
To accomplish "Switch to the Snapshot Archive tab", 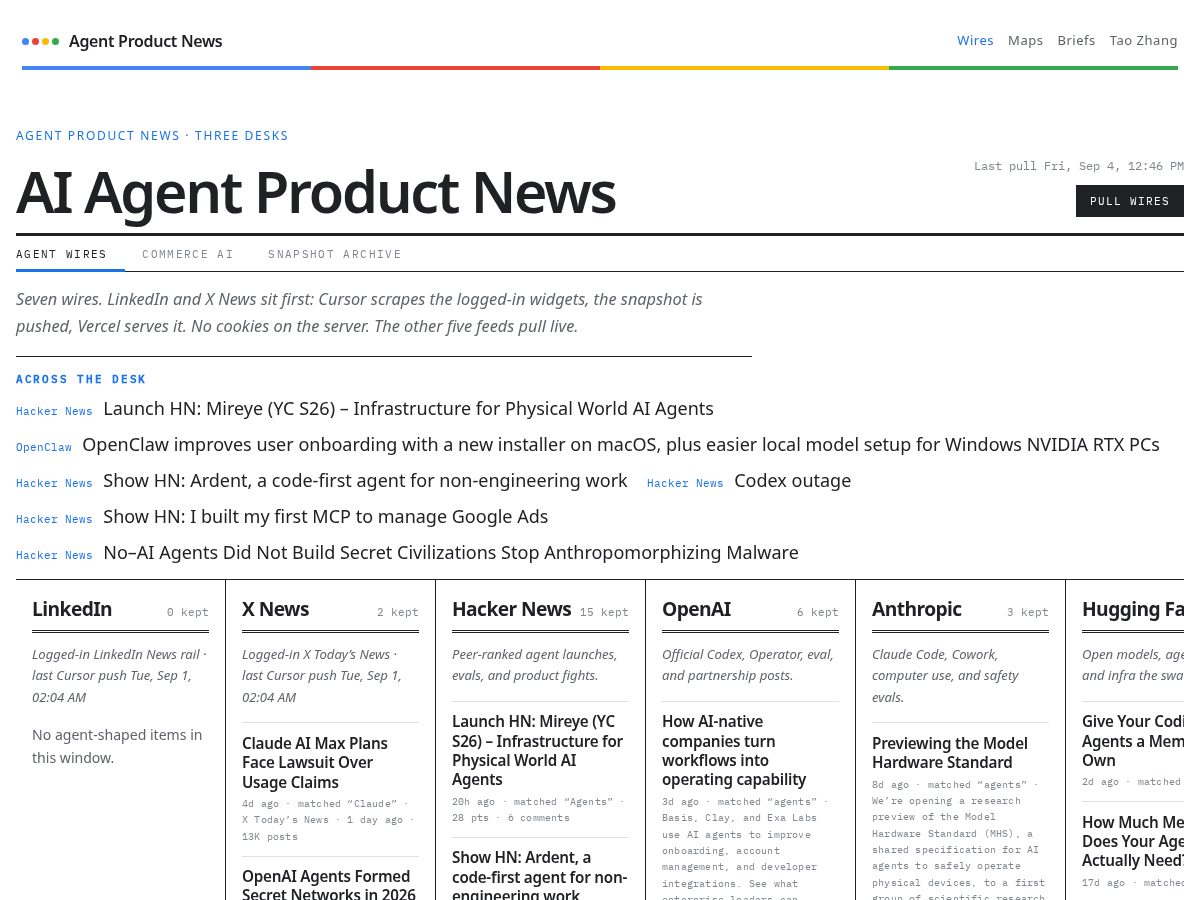I will pos(334,254).
